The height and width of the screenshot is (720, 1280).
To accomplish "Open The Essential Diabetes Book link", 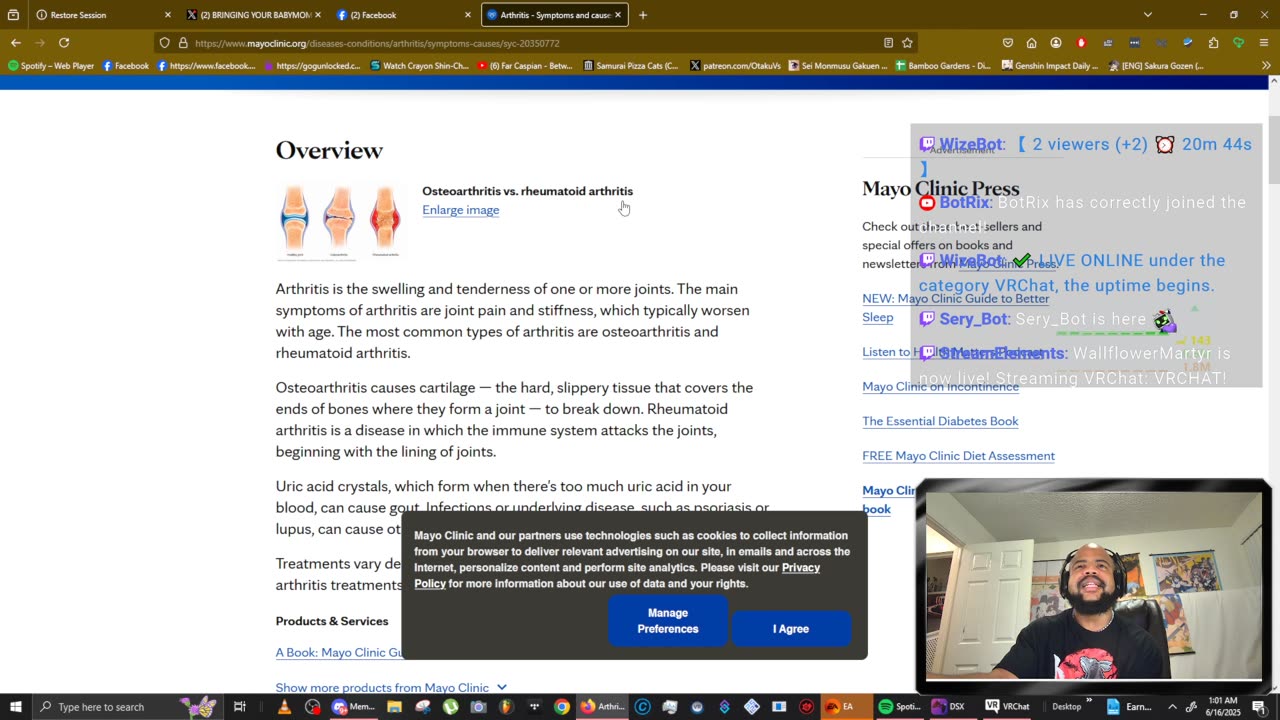I will (x=940, y=421).
